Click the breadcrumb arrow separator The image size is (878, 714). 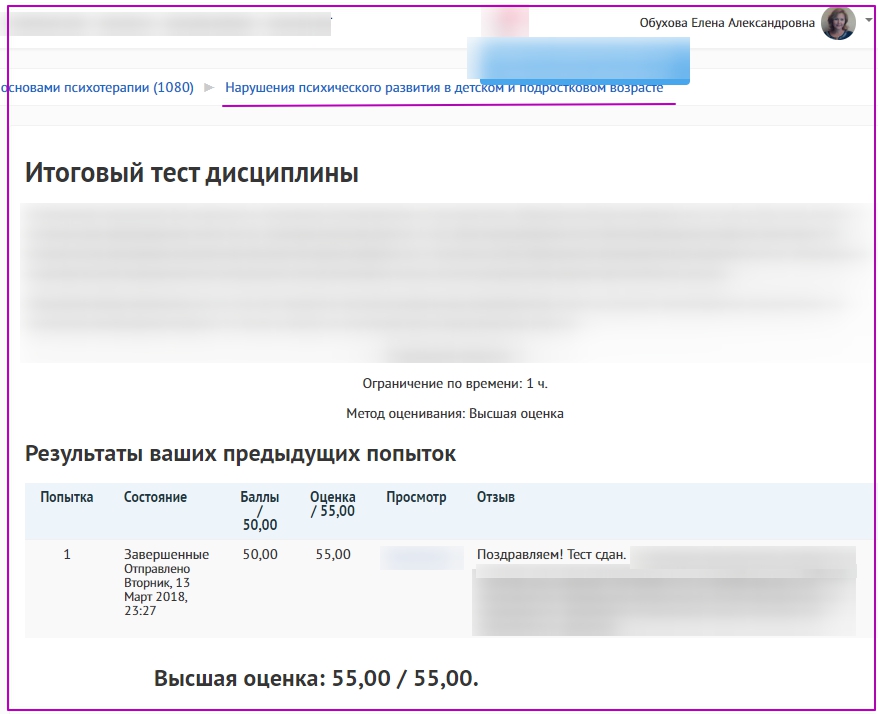coord(209,87)
